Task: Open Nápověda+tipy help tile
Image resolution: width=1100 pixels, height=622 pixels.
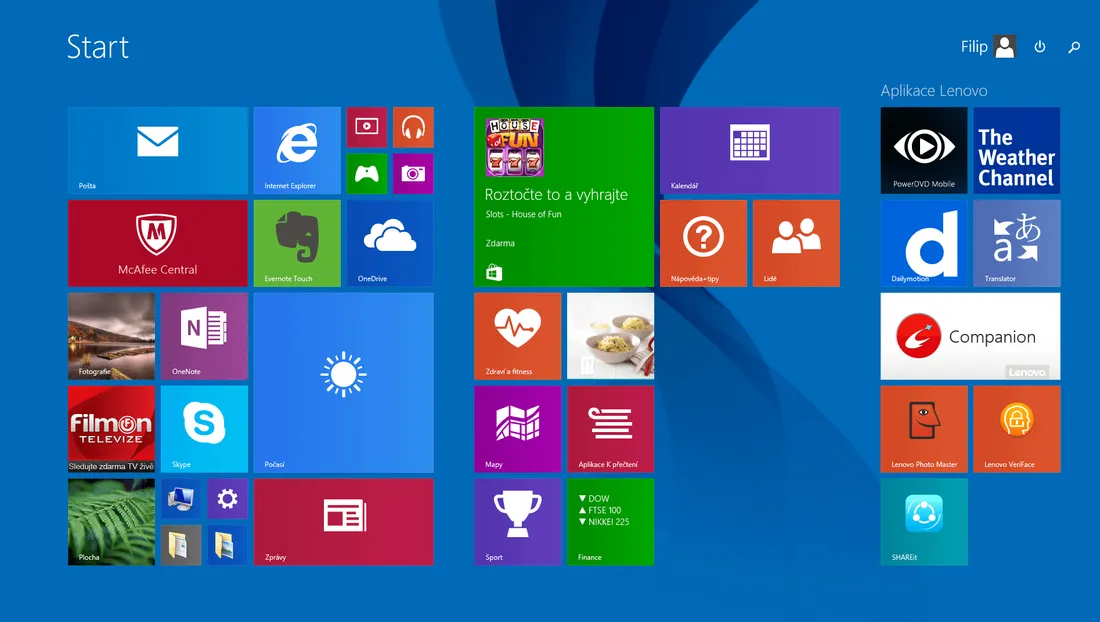Action: pos(704,243)
